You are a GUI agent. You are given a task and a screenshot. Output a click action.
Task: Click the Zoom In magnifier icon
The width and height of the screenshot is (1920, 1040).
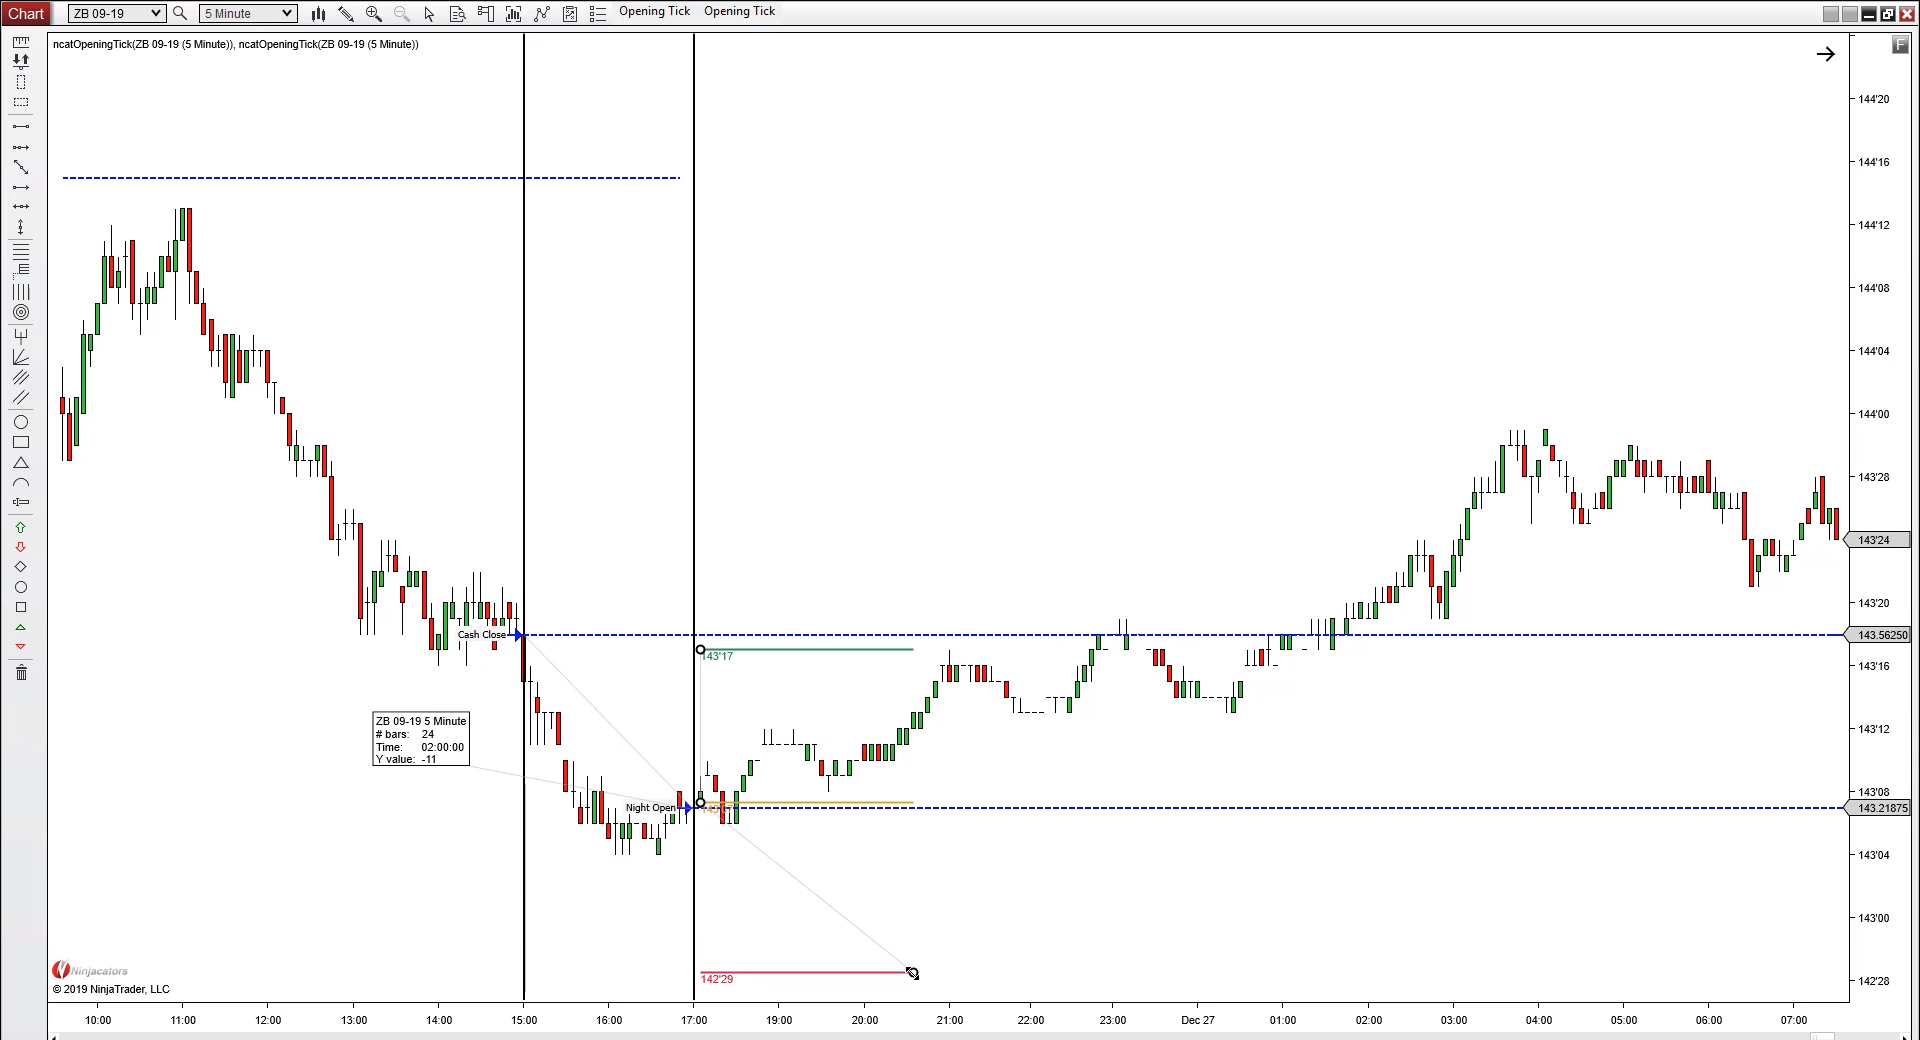coord(374,13)
